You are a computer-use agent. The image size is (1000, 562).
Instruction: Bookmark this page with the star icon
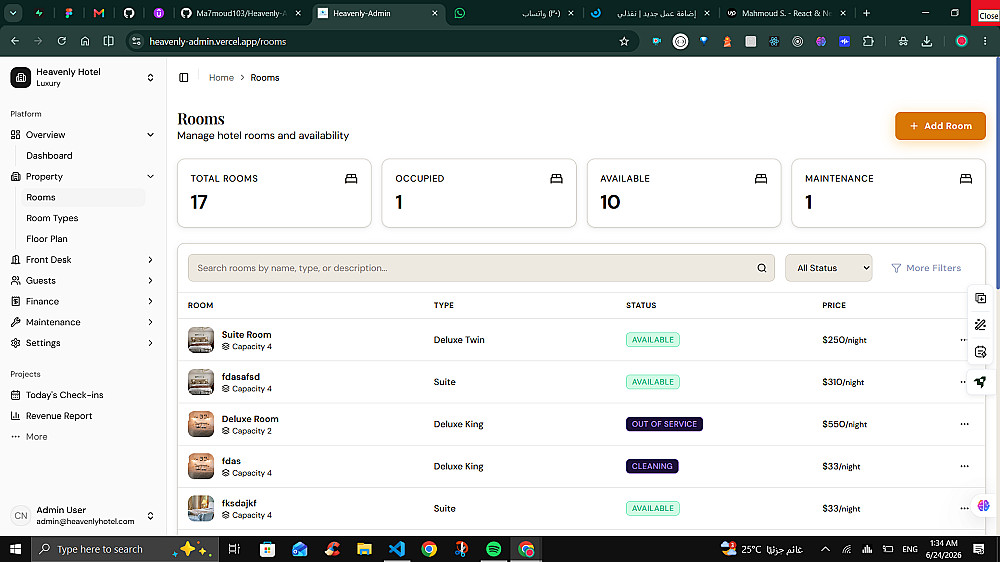(x=624, y=41)
